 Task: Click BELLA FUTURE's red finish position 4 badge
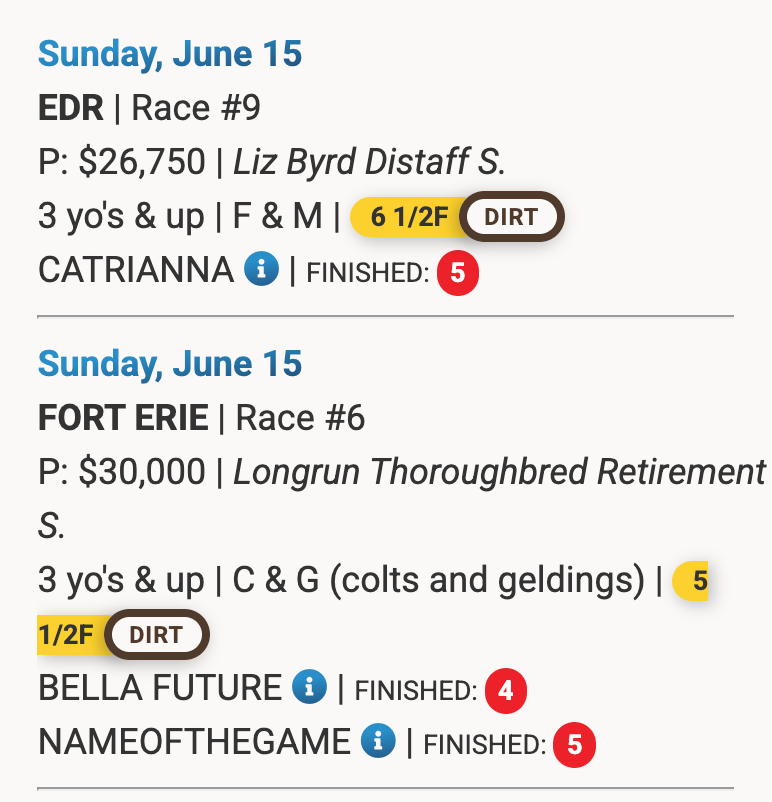point(506,690)
